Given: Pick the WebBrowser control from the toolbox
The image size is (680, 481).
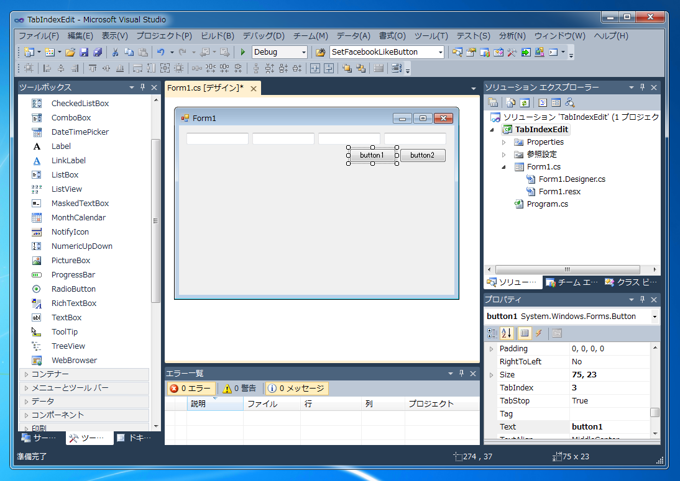Looking at the screenshot, I should (74, 360).
